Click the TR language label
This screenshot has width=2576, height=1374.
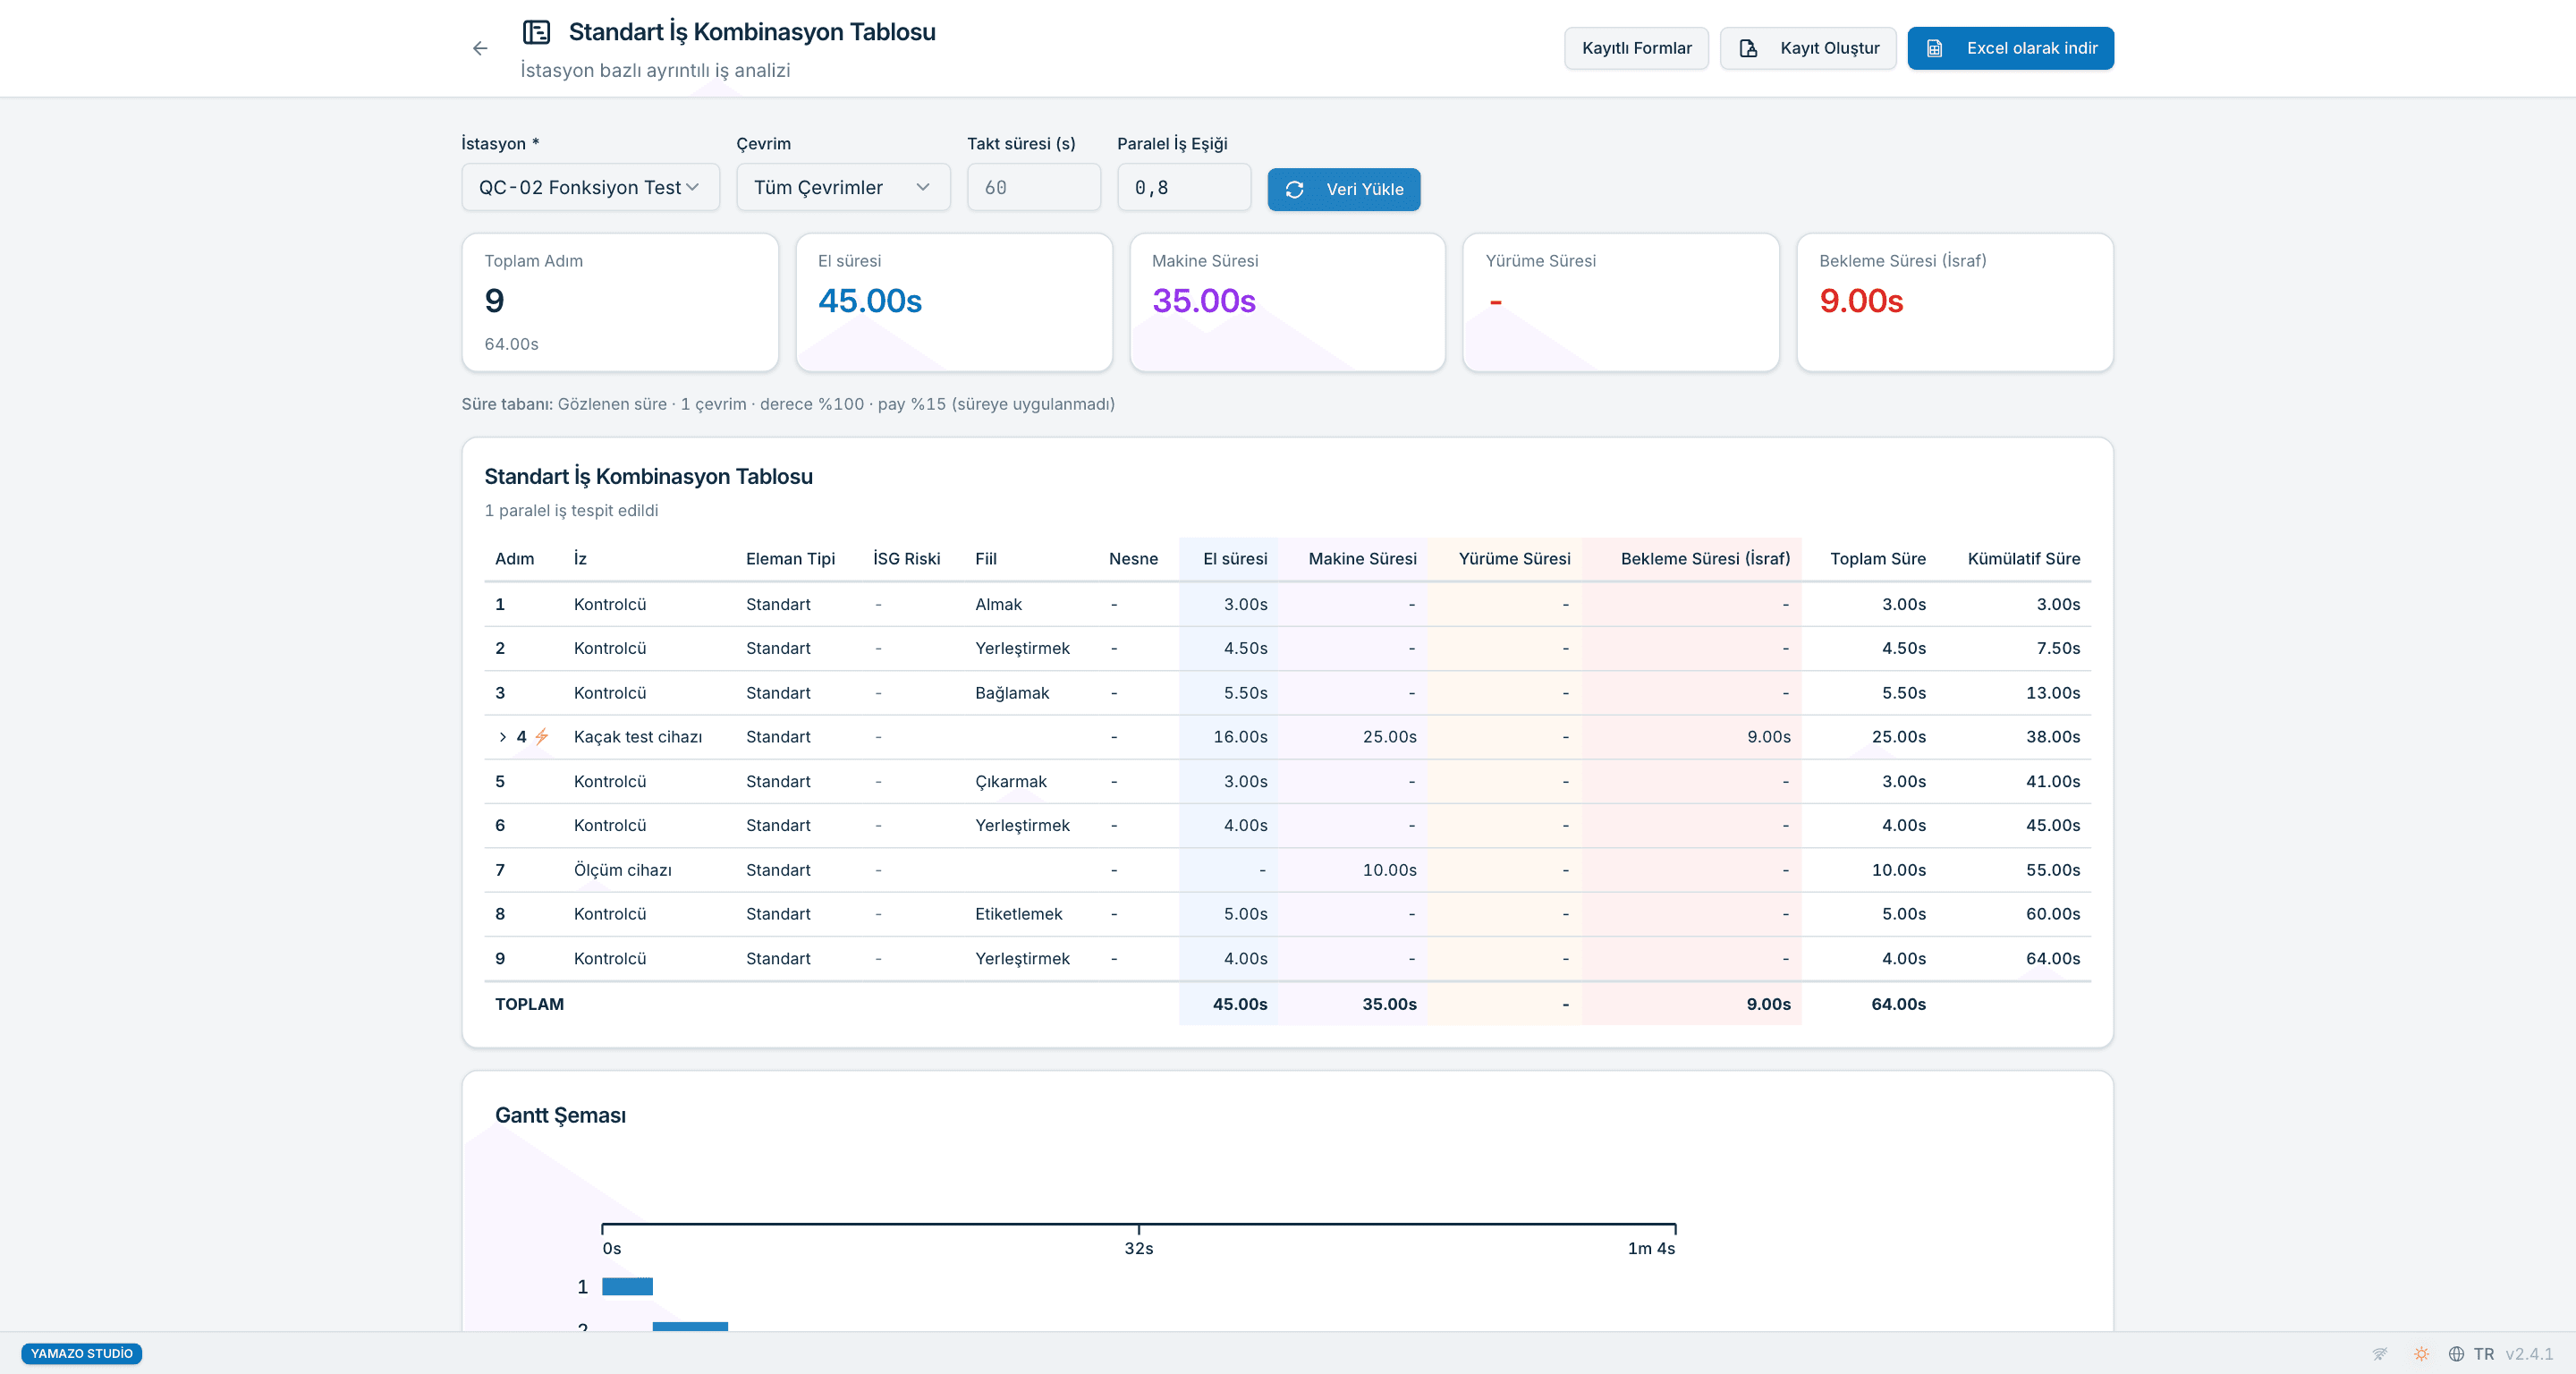[2483, 1354]
